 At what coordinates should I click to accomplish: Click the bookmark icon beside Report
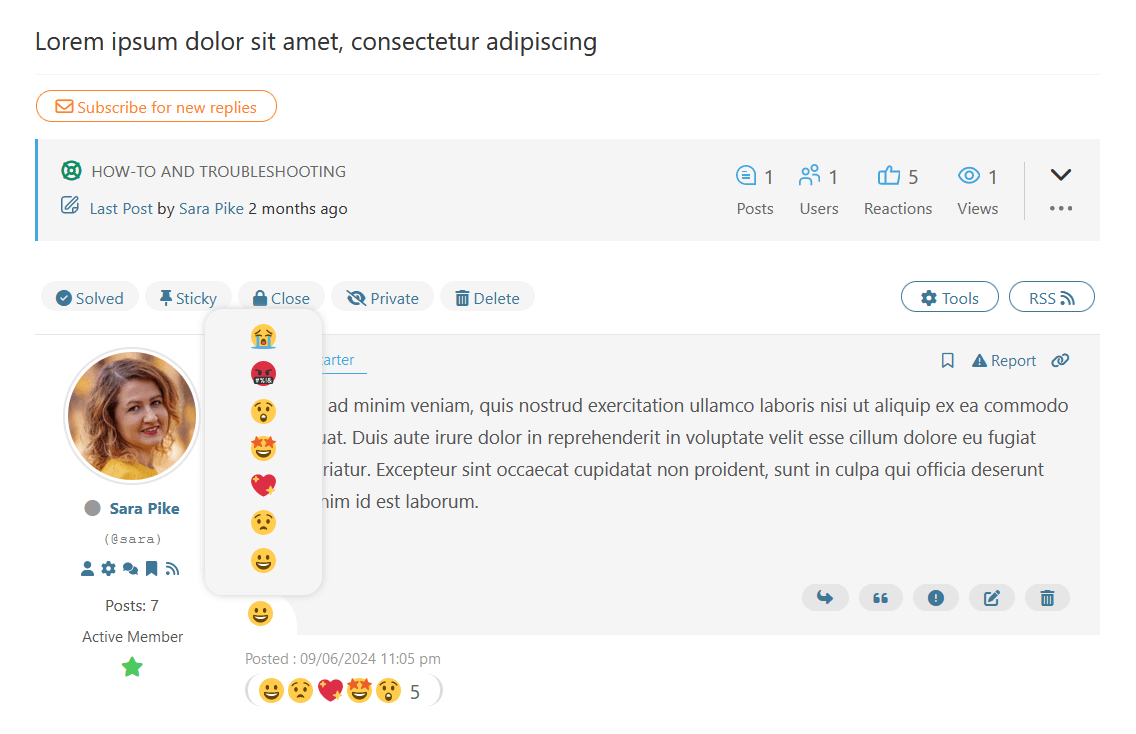(x=948, y=361)
